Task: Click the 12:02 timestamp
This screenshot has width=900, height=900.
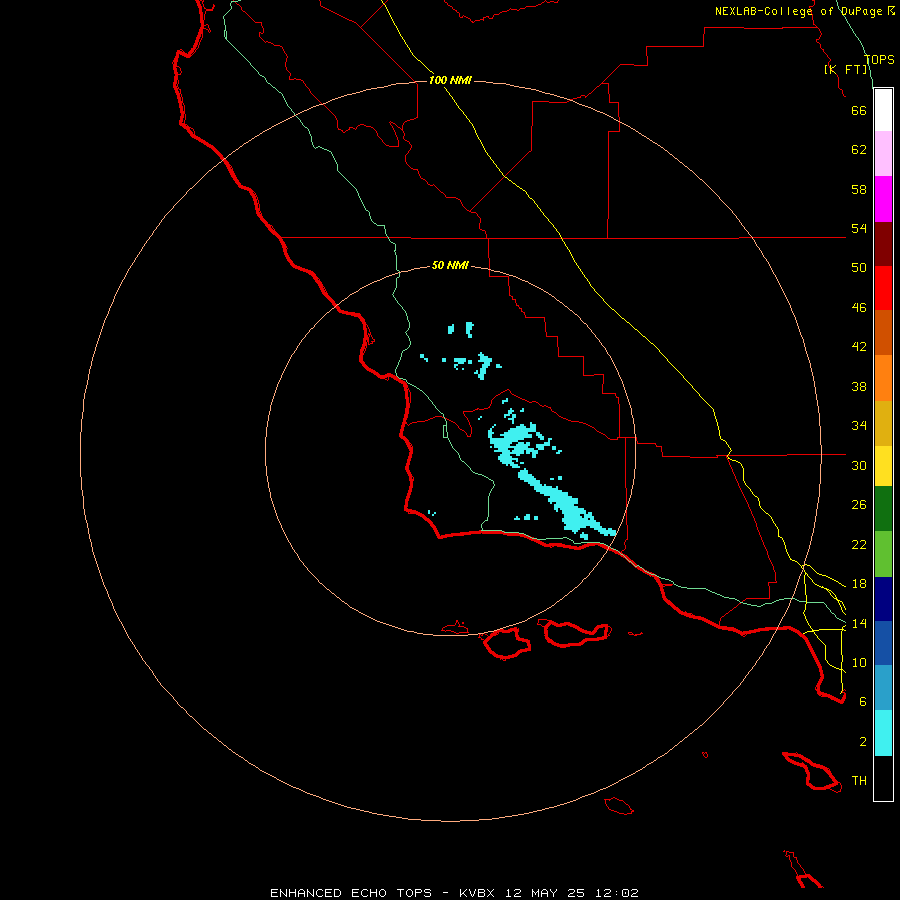Action: (x=616, y=893)
